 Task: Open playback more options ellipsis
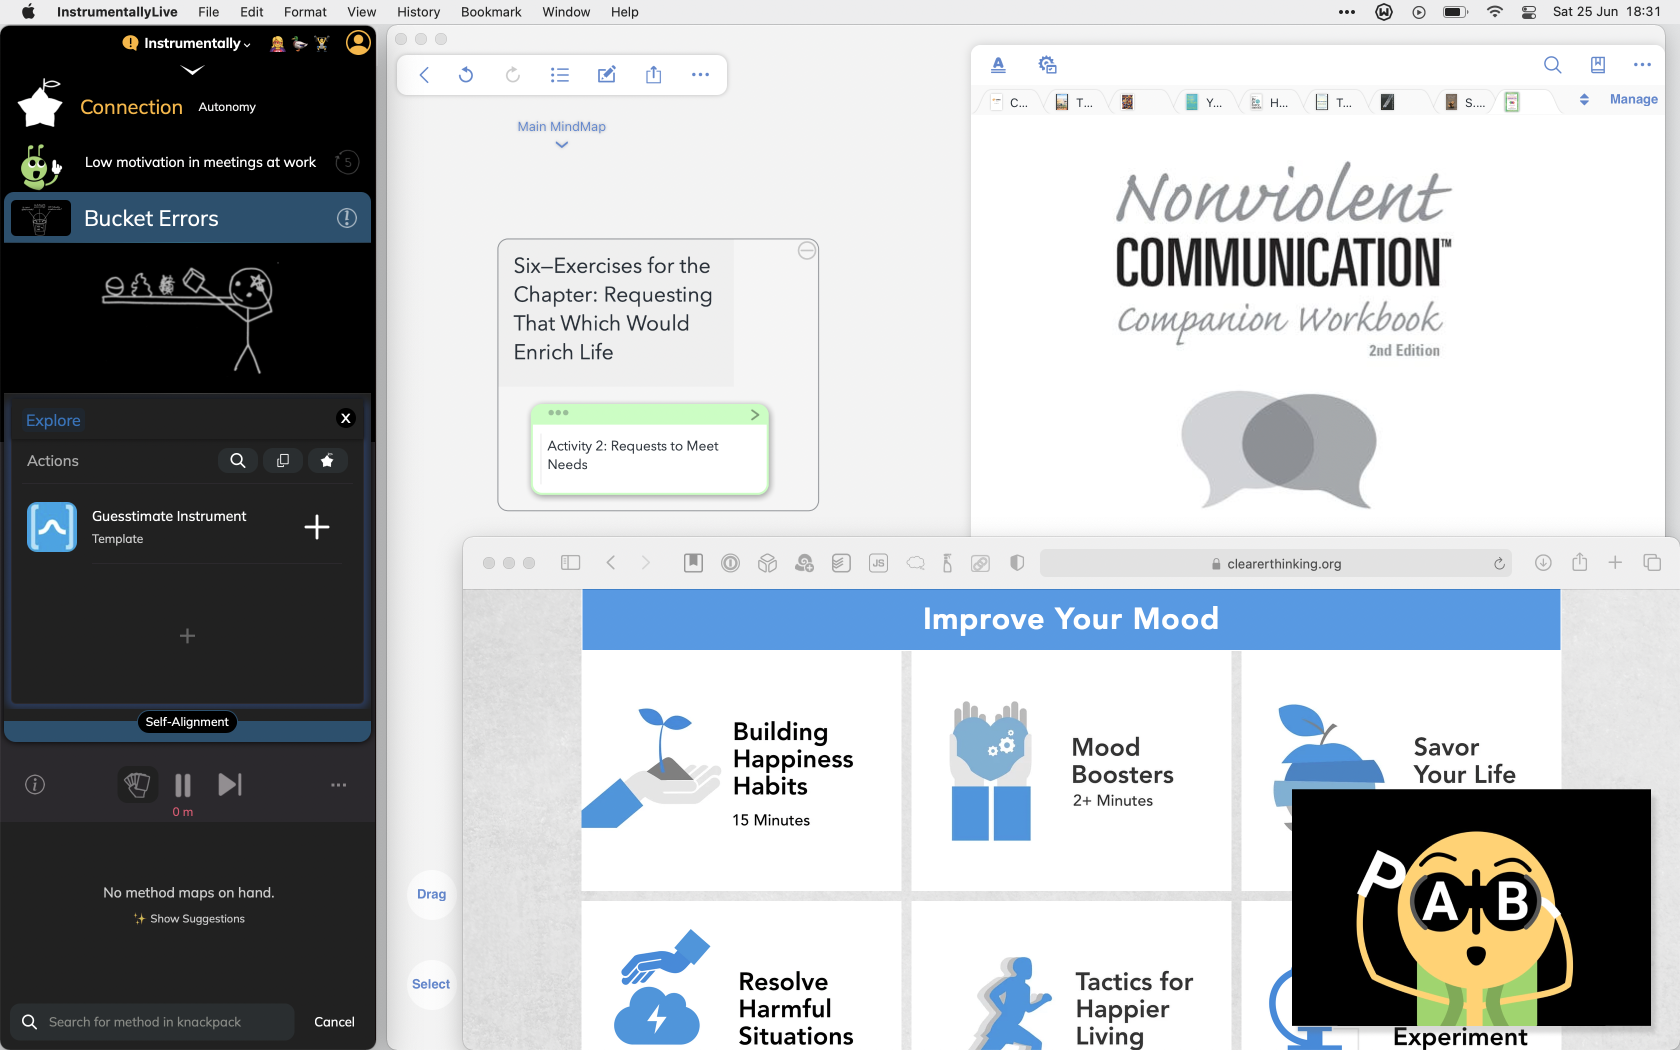[339, 785]
